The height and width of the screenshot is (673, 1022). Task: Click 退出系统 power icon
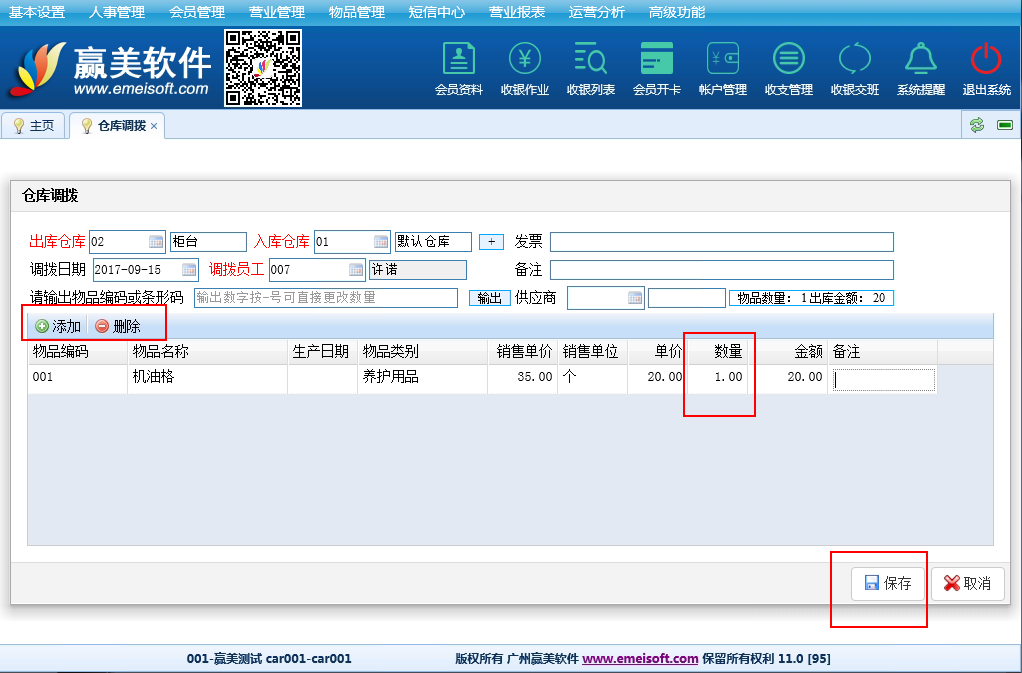(x=986, y=60)
